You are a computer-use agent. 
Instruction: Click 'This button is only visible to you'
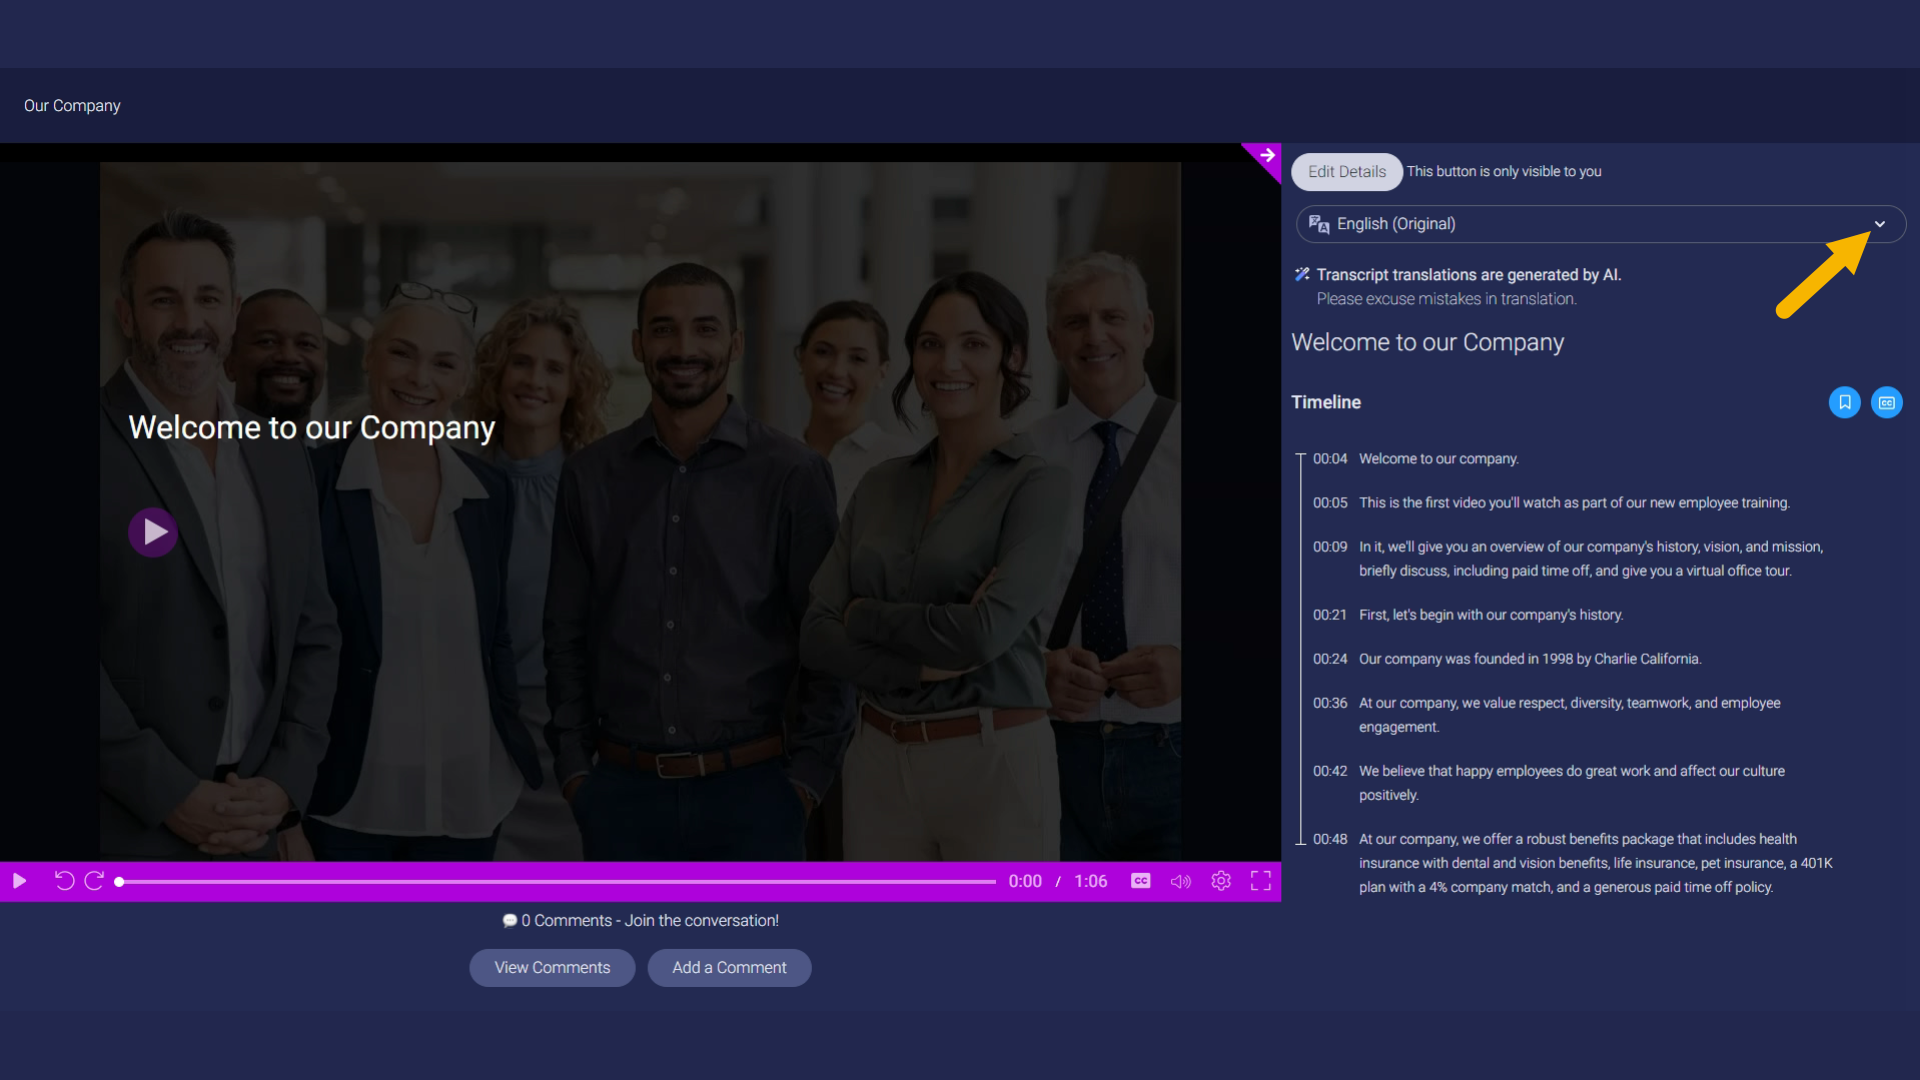[x=1504, y=172]
